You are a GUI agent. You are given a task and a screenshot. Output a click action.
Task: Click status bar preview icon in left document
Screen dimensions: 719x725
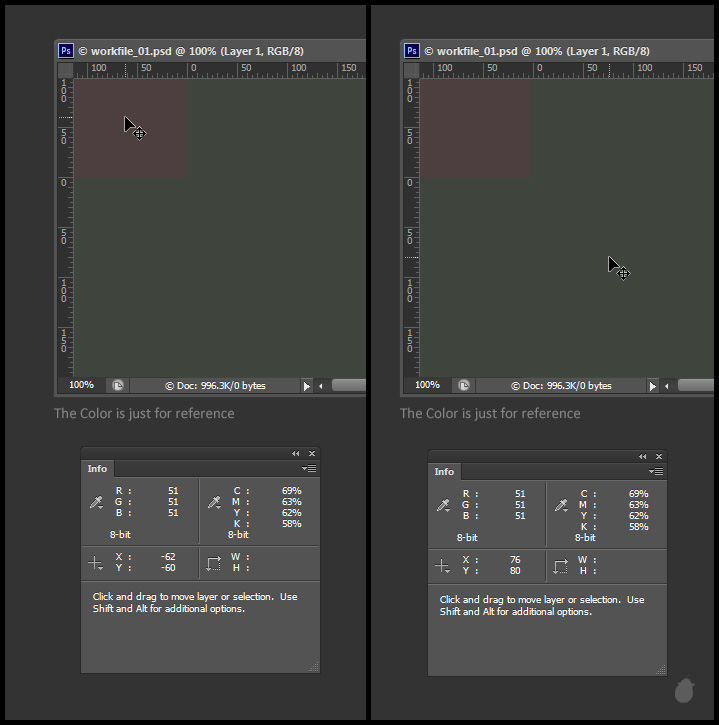[x=118, y=385]
